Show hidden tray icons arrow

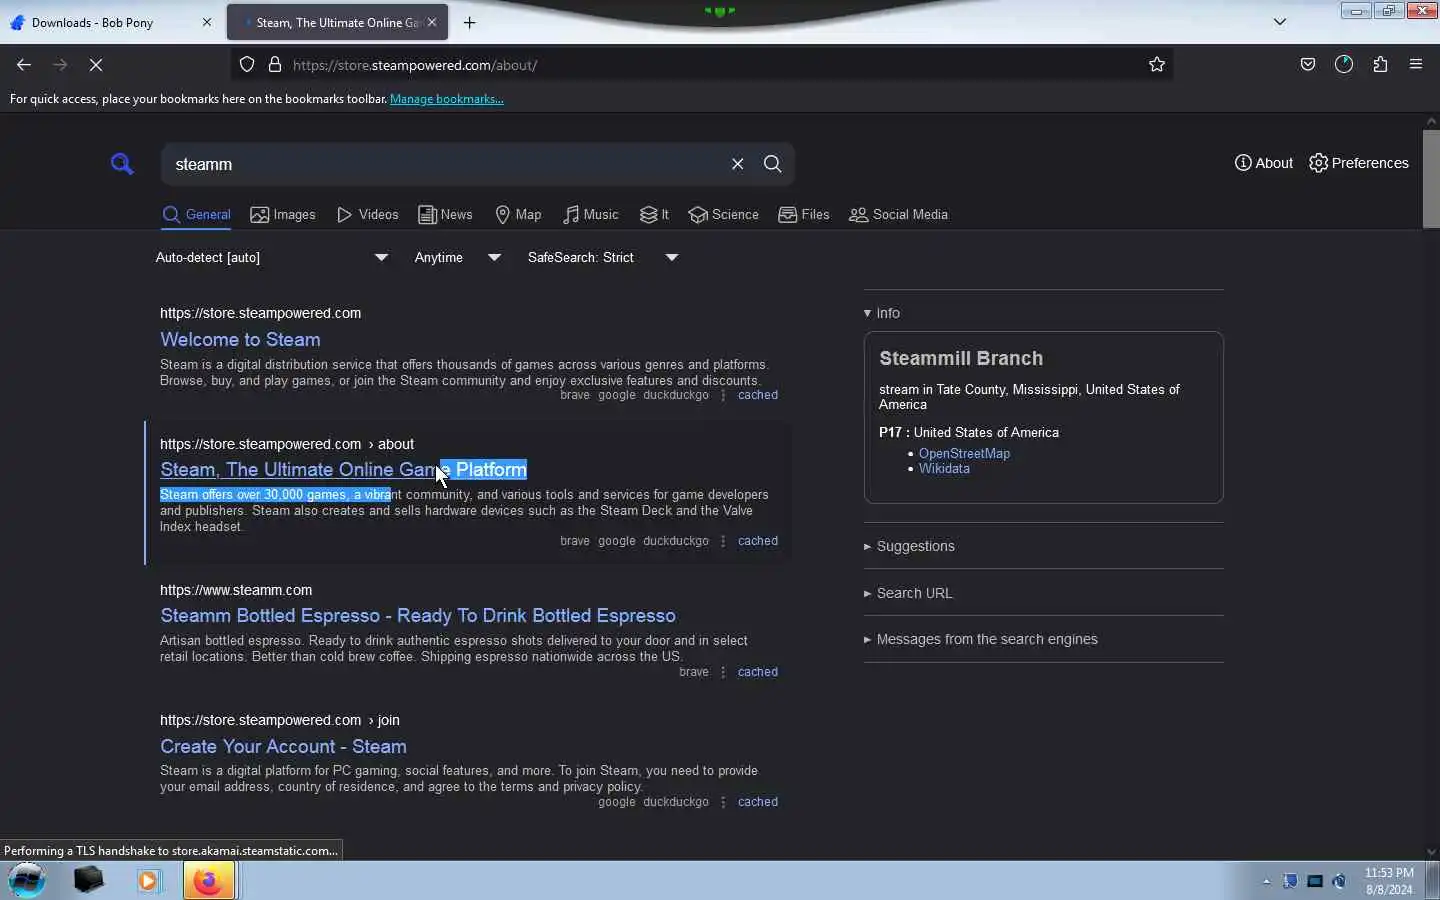(1266, 882)
